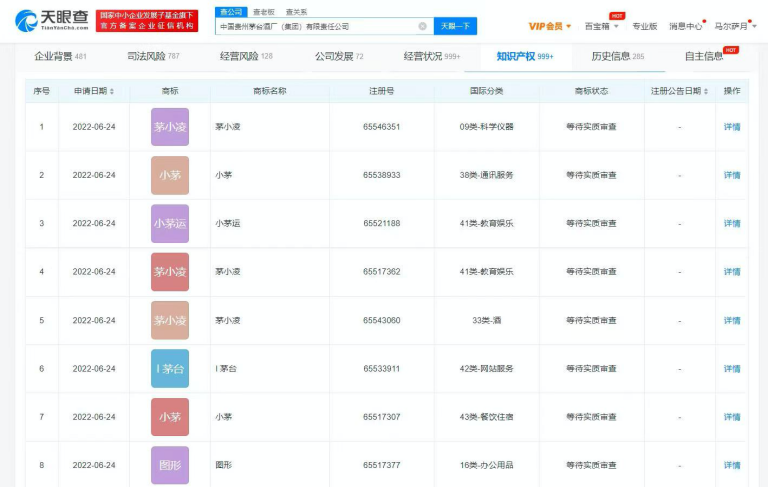The image size is (769, 487).
Task: Expand the 百宝箱 dropdown
Action: [x=601, y=26]
